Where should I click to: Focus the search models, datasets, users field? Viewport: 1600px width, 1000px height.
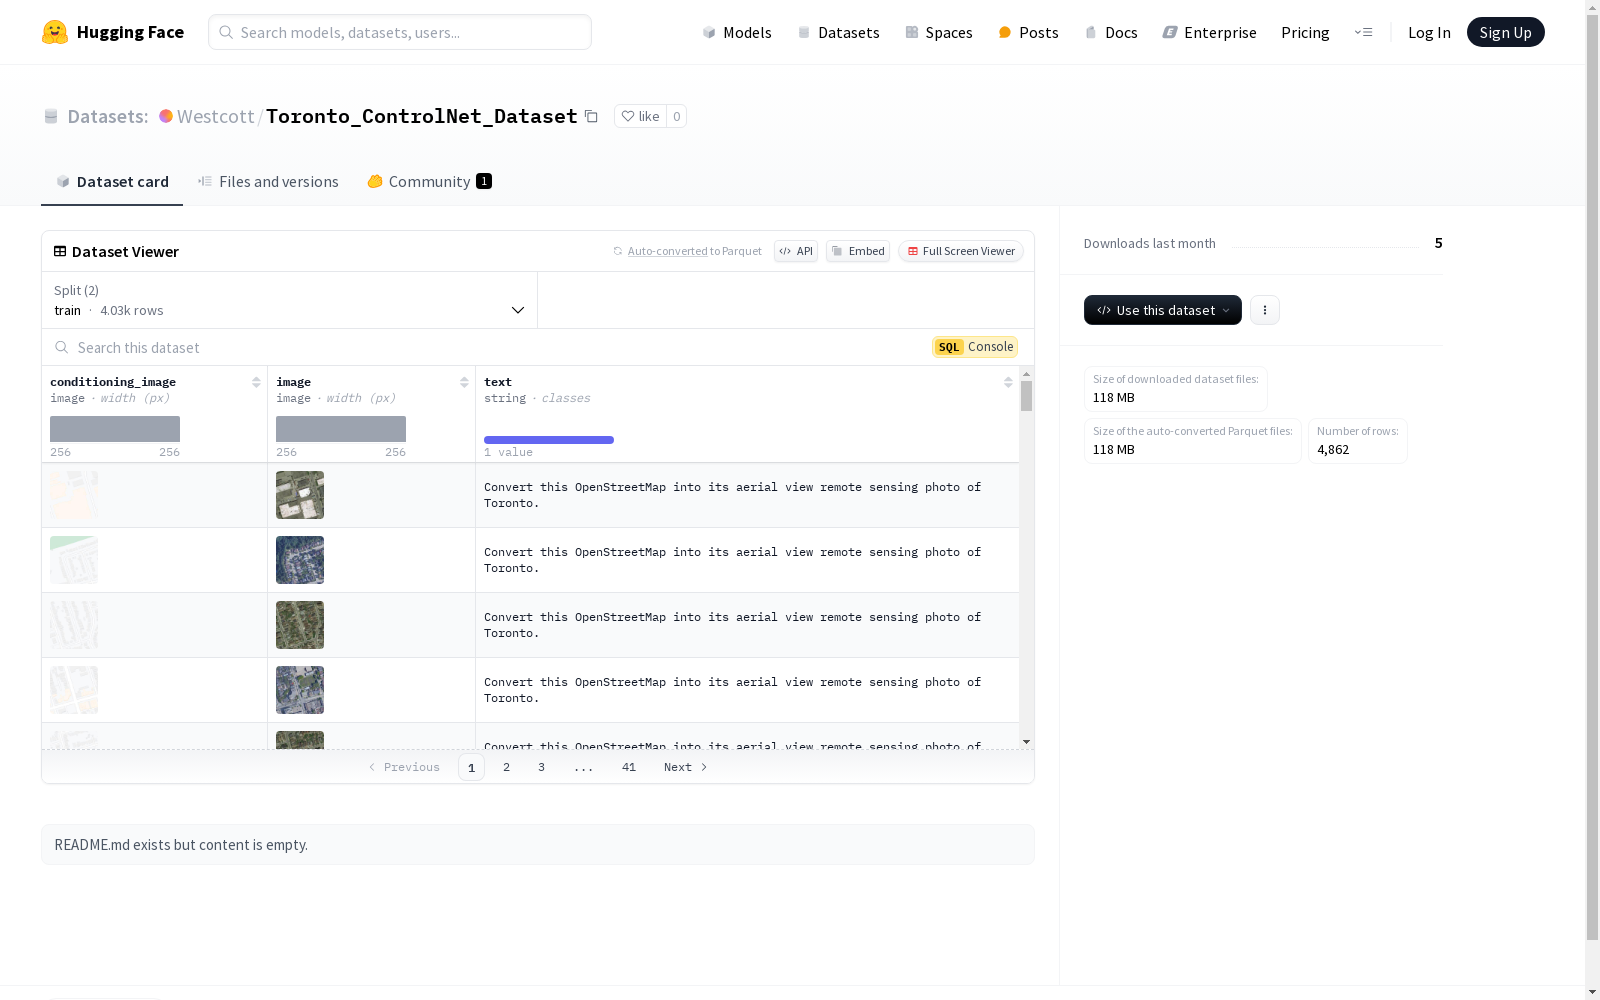coord(400,32)
